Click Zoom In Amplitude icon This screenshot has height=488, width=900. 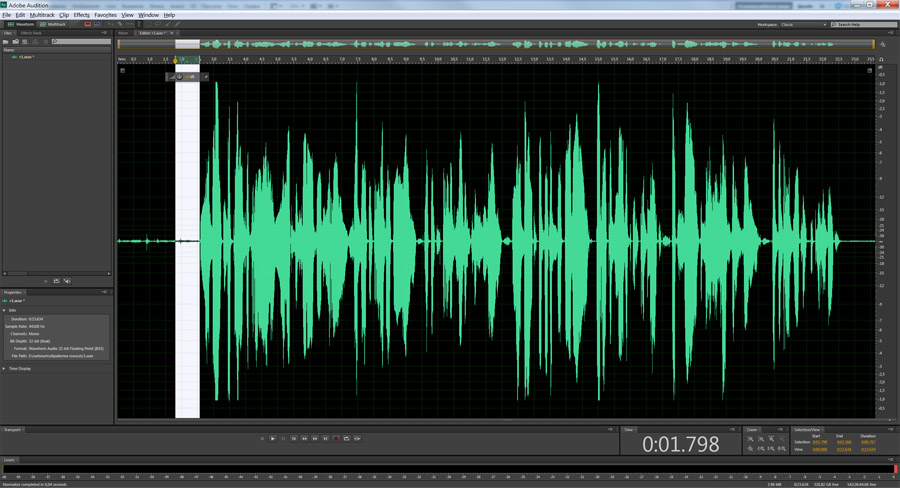coord(751,439)
